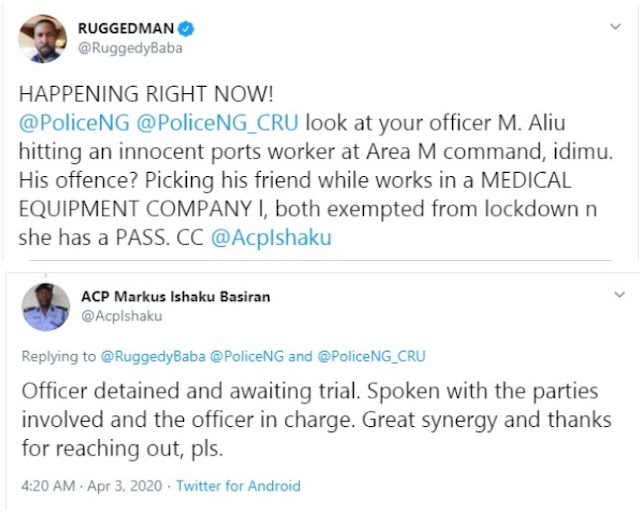Screen dimensions: 640x519
Task: Open the RUGGEDMAN display name
Action: [x=126, y=29]
